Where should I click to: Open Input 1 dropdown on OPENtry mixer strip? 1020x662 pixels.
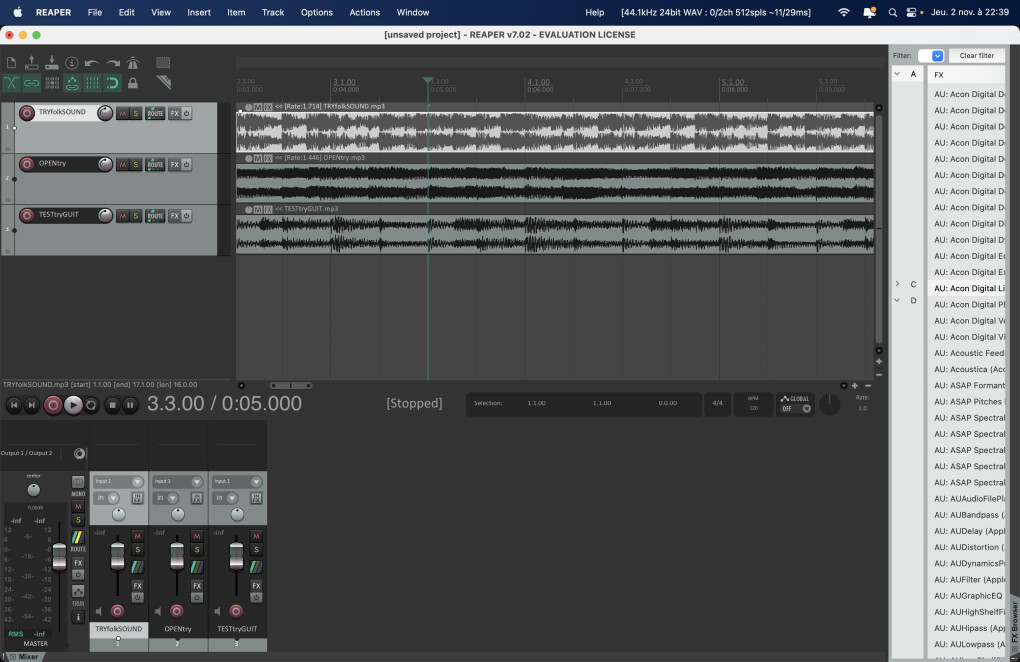tap(178, 482)
